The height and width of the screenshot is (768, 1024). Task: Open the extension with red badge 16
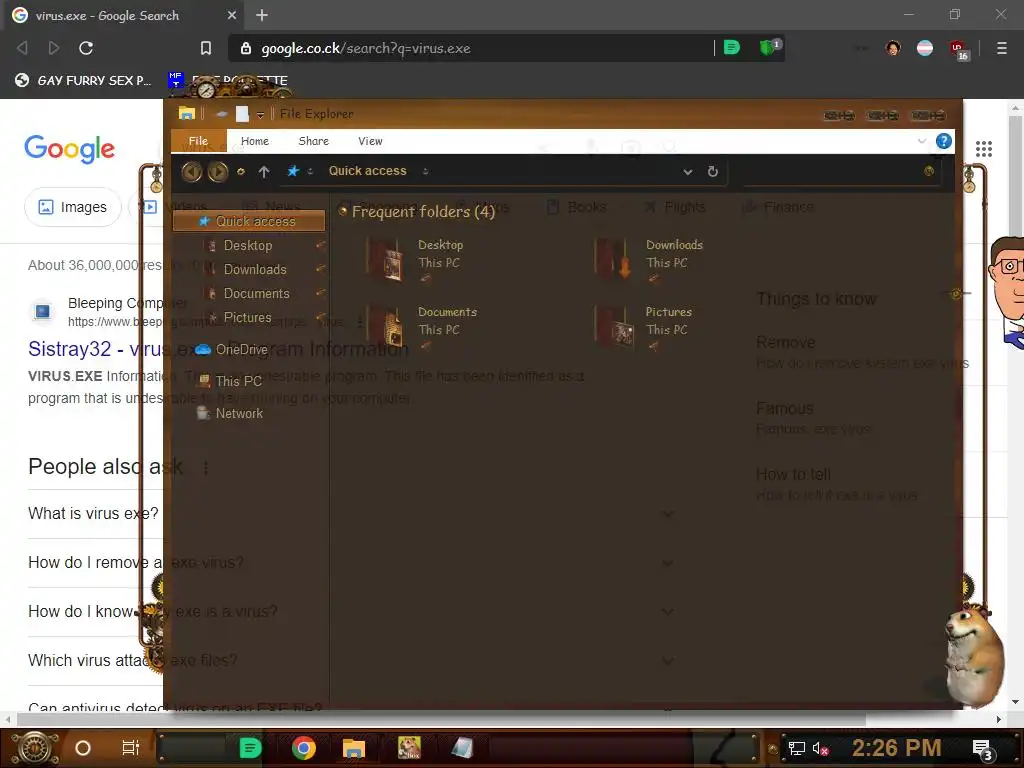click(x=958, y=50)
